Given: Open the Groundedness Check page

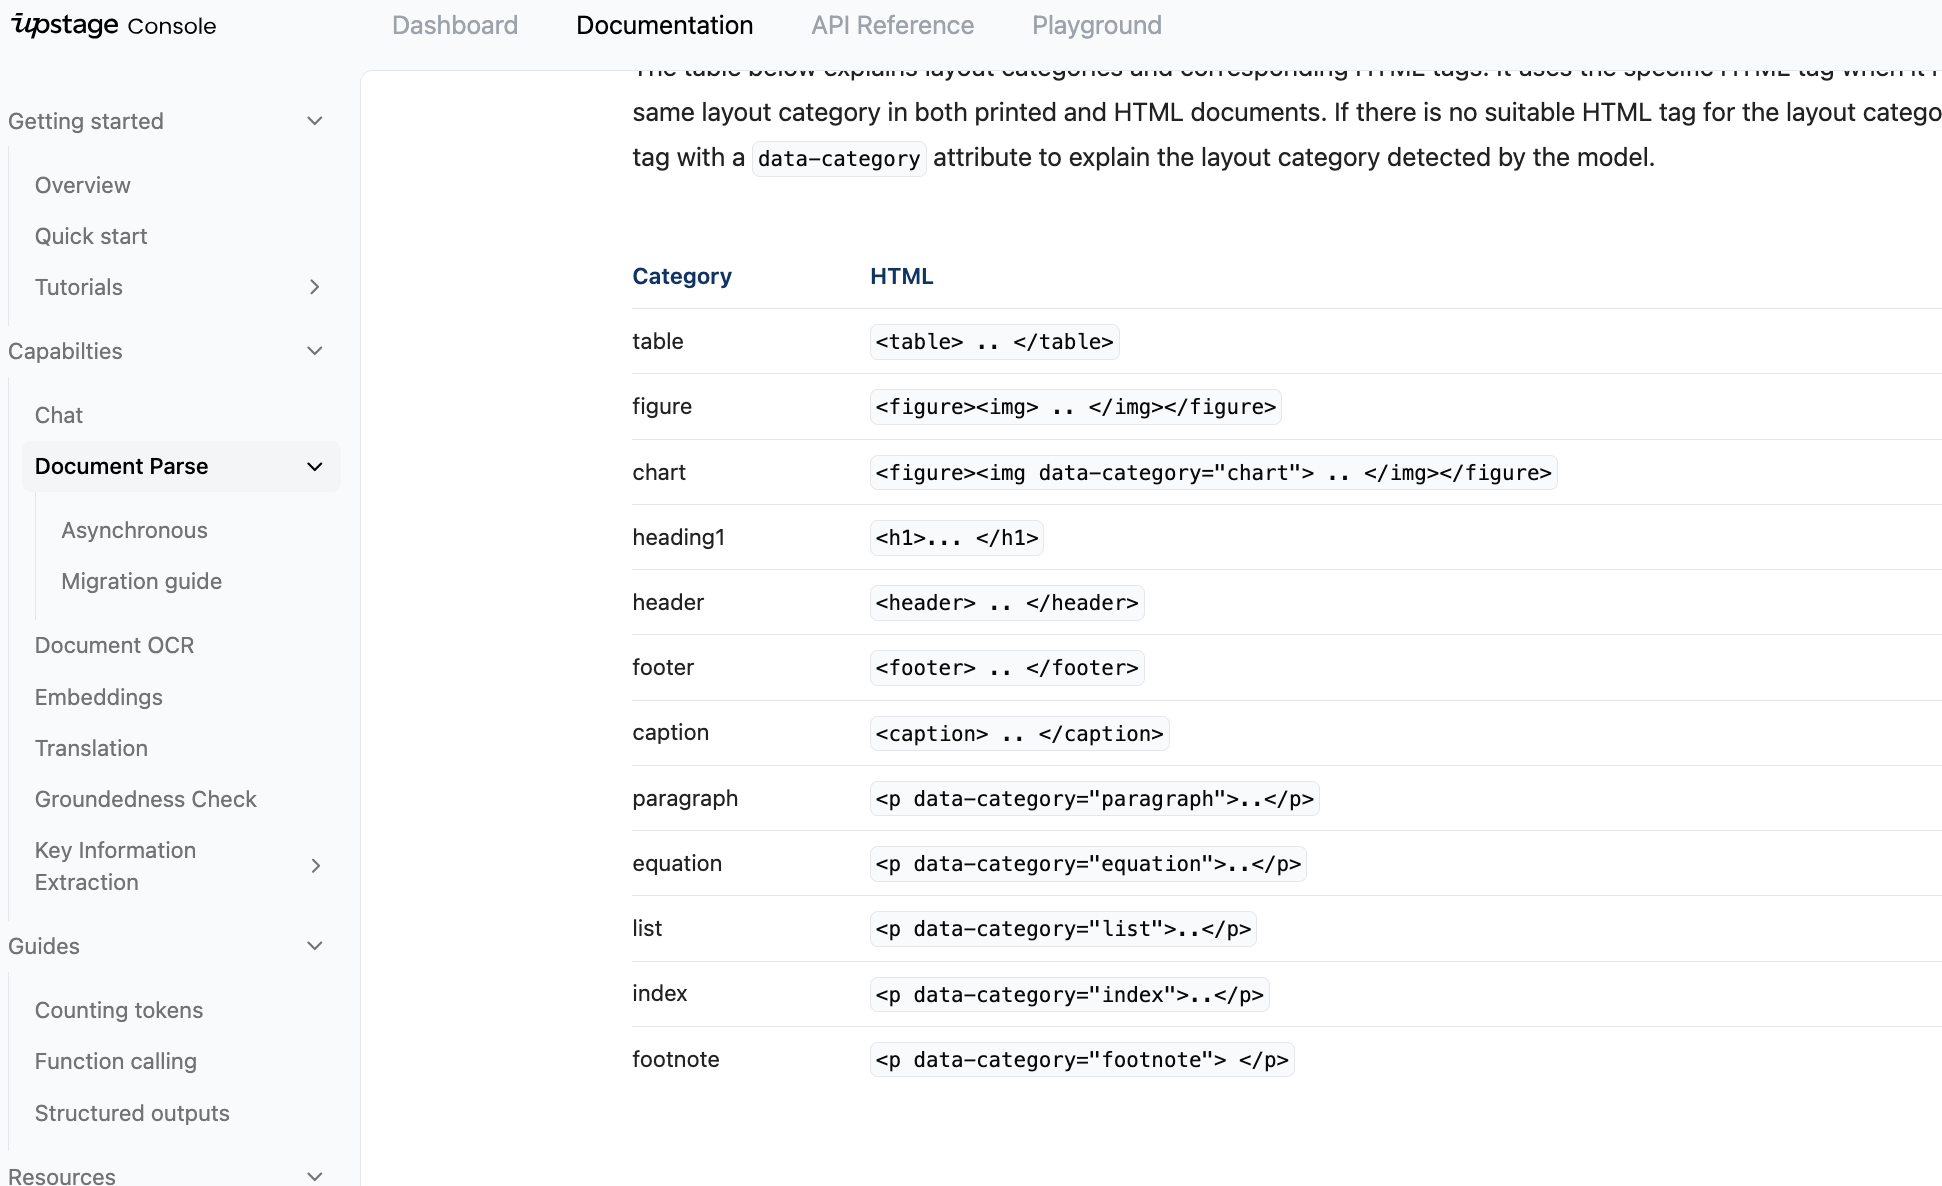Looking at the screenshot, I should [x=145, y=799].
